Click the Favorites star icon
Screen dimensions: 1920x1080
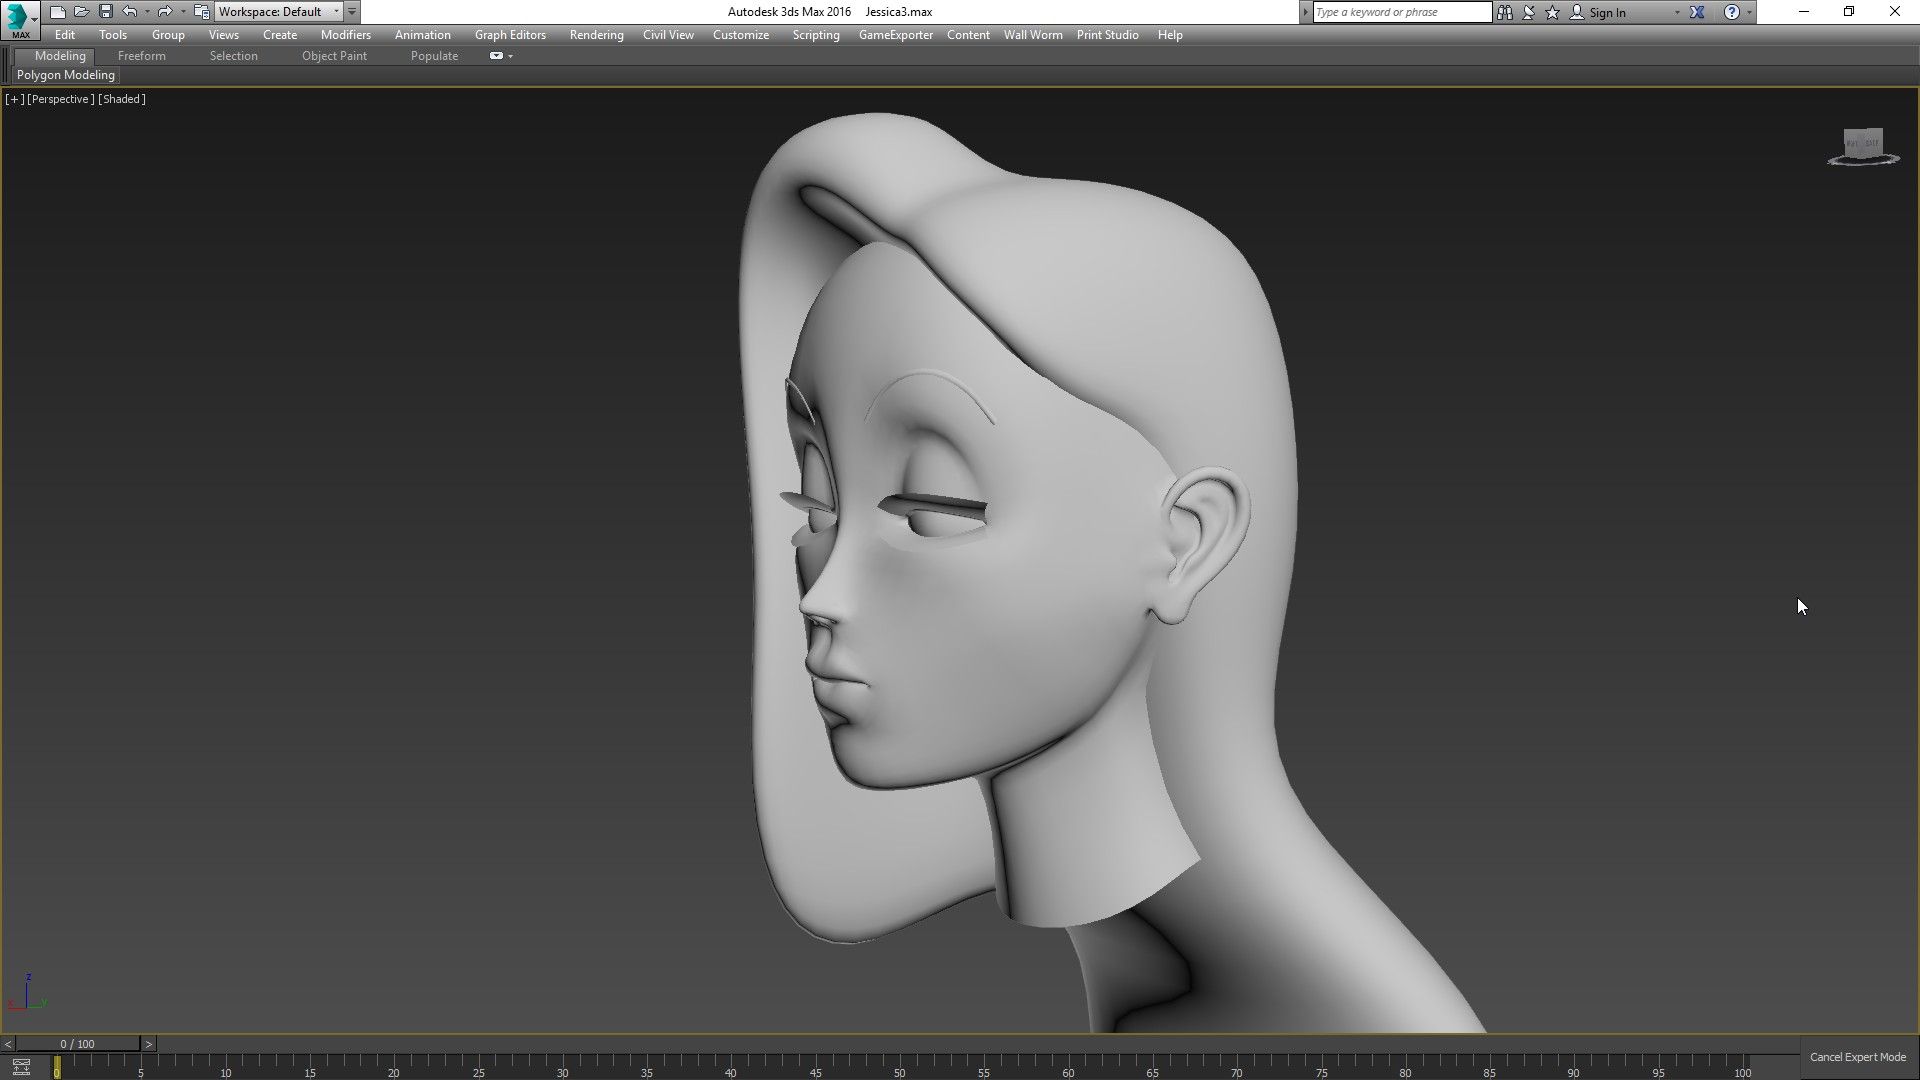click(x=1552, y=12)
